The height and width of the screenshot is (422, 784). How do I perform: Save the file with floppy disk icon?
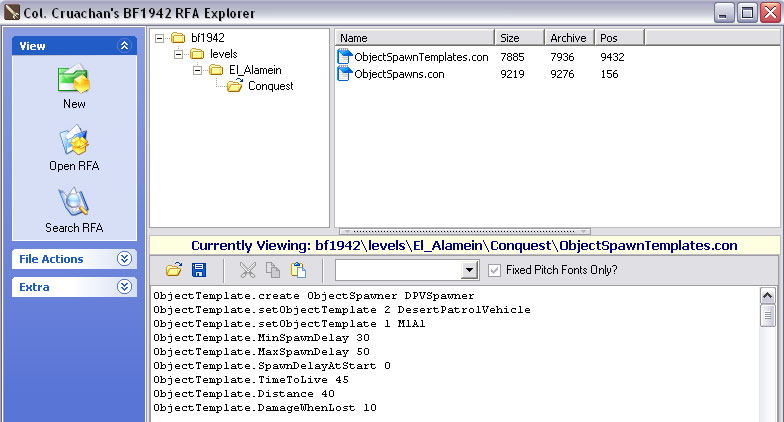(199, 270)
